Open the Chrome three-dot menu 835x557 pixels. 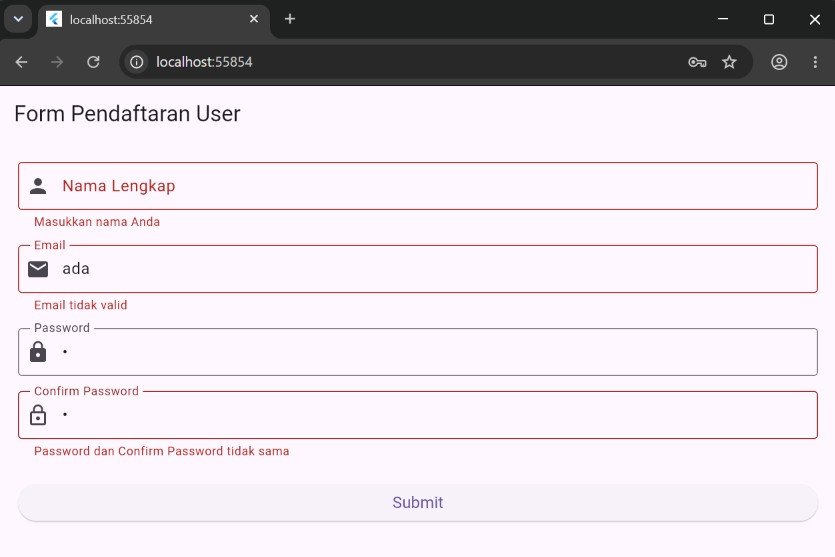(815, 62)
